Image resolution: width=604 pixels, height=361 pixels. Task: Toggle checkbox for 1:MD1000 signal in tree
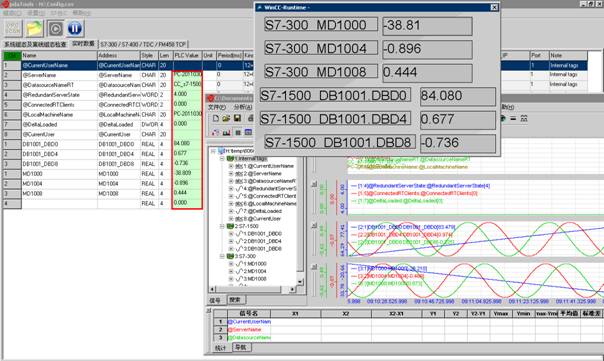point(231,264)
